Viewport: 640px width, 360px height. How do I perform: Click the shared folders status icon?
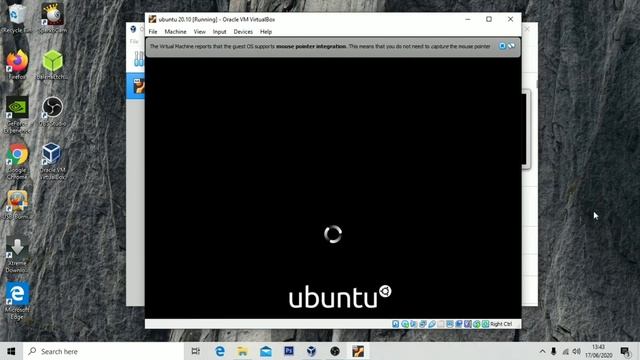(441, 324)
